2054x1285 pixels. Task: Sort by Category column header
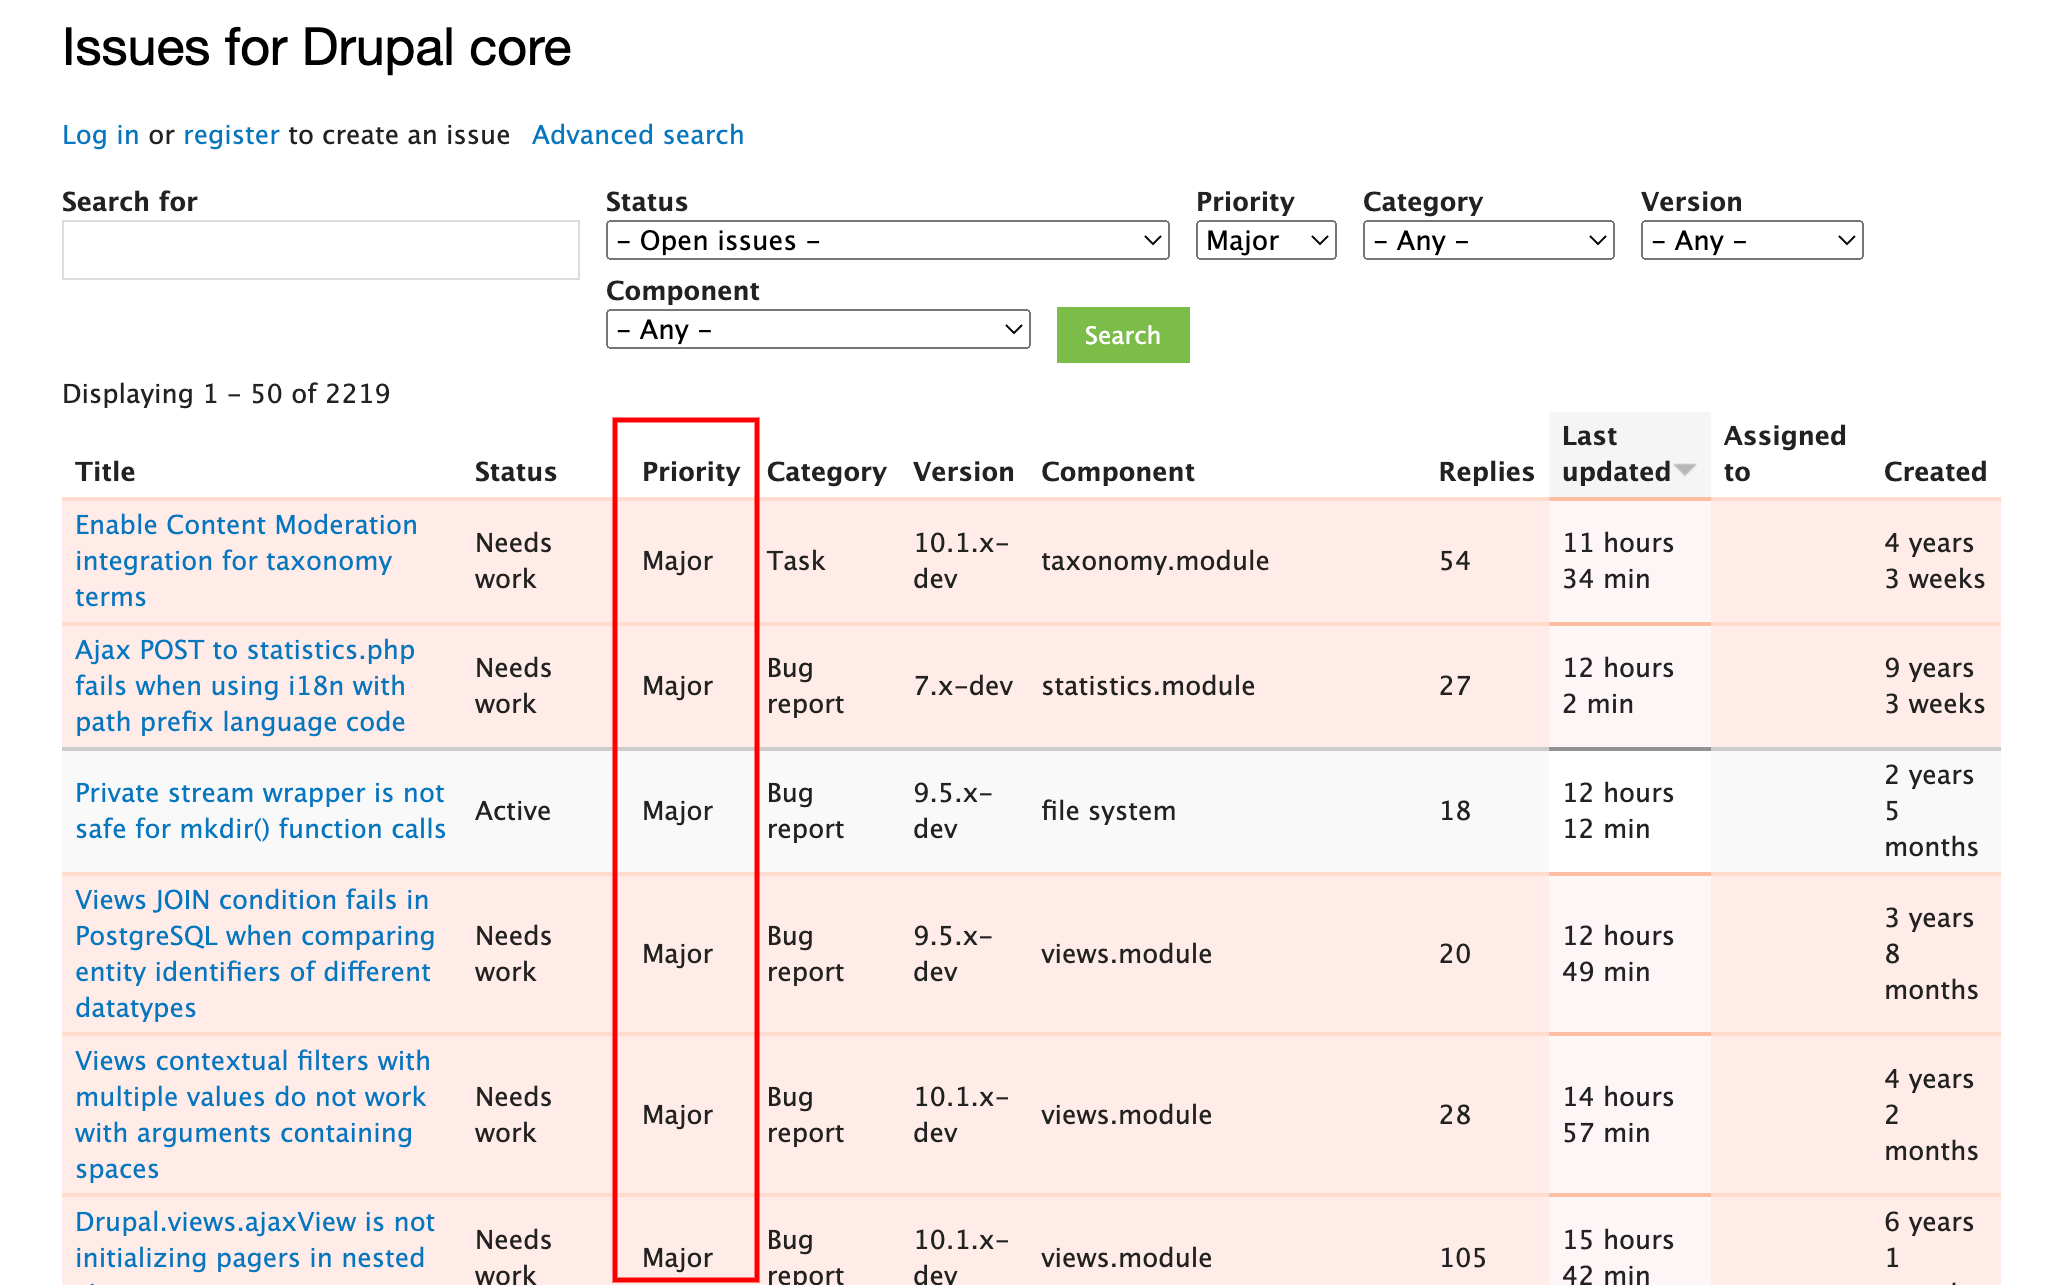click(826, 472)
